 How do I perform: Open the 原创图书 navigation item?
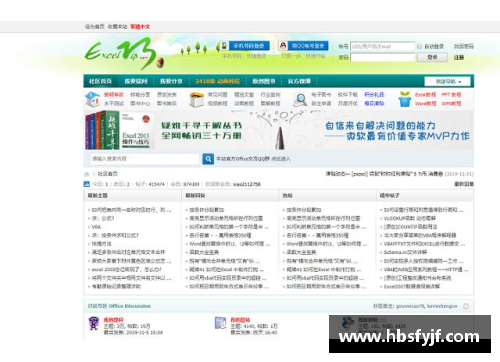coord(264,81)
